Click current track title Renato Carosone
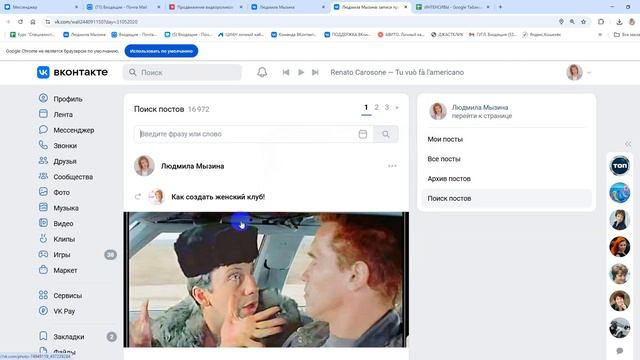Viewport: 640px width, 360px height. coord(397,72)
